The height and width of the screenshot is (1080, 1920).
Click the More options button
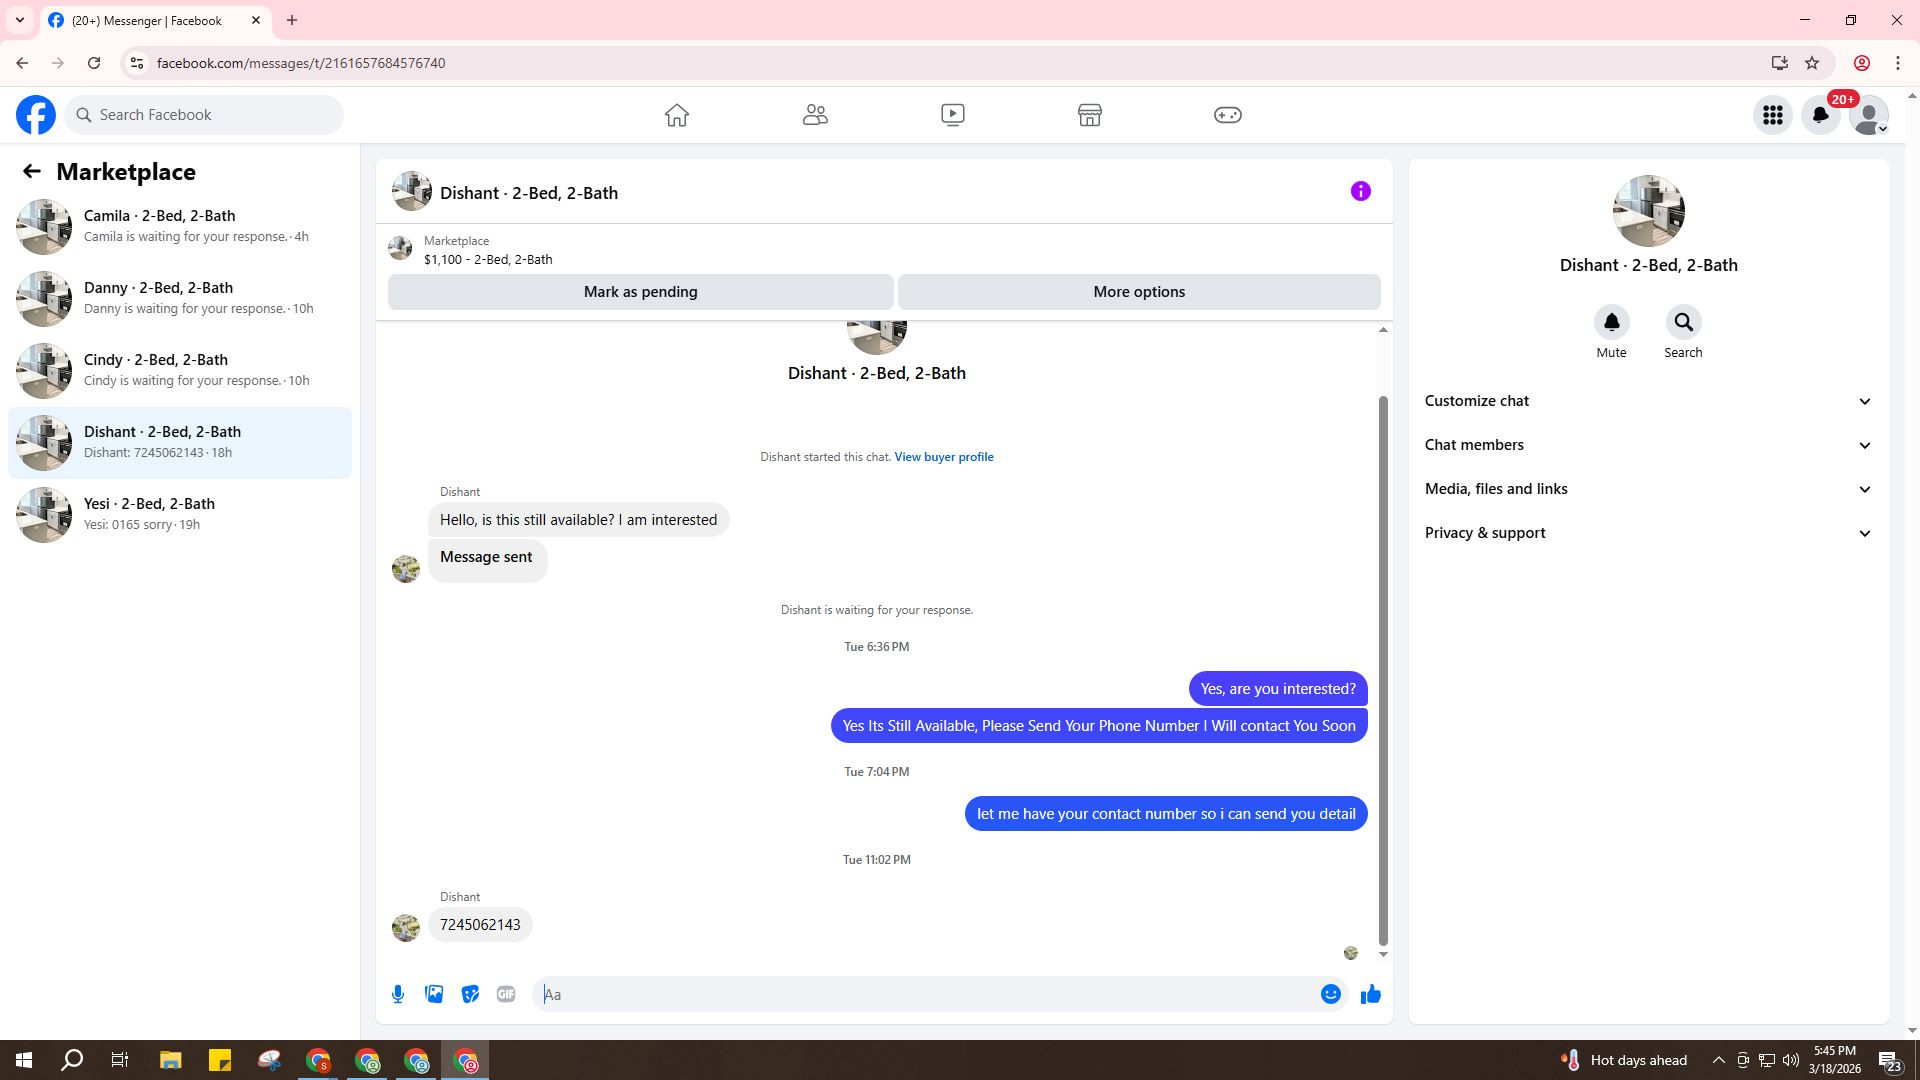click(1139, 292)
